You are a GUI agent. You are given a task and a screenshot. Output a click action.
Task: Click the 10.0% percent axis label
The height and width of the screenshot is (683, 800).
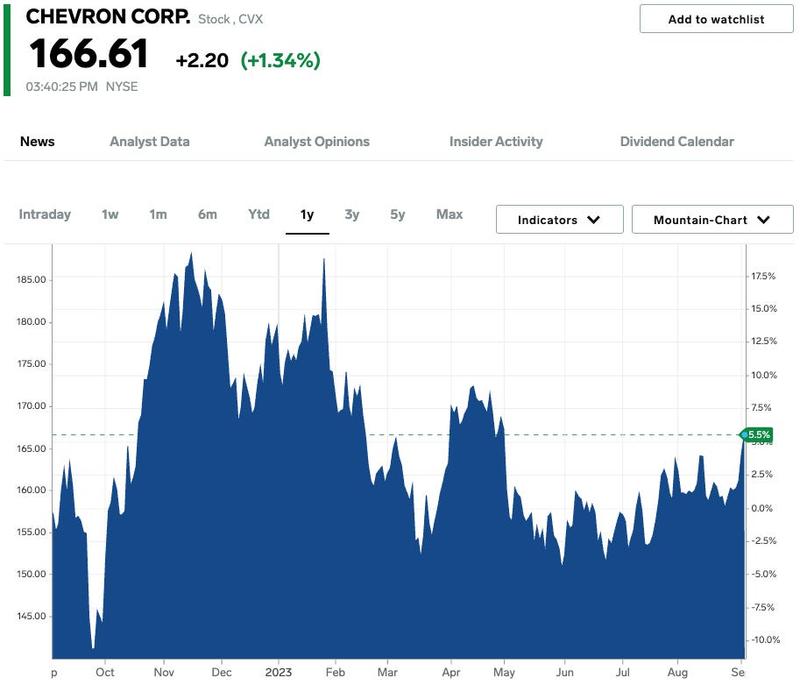coord(764,375)
